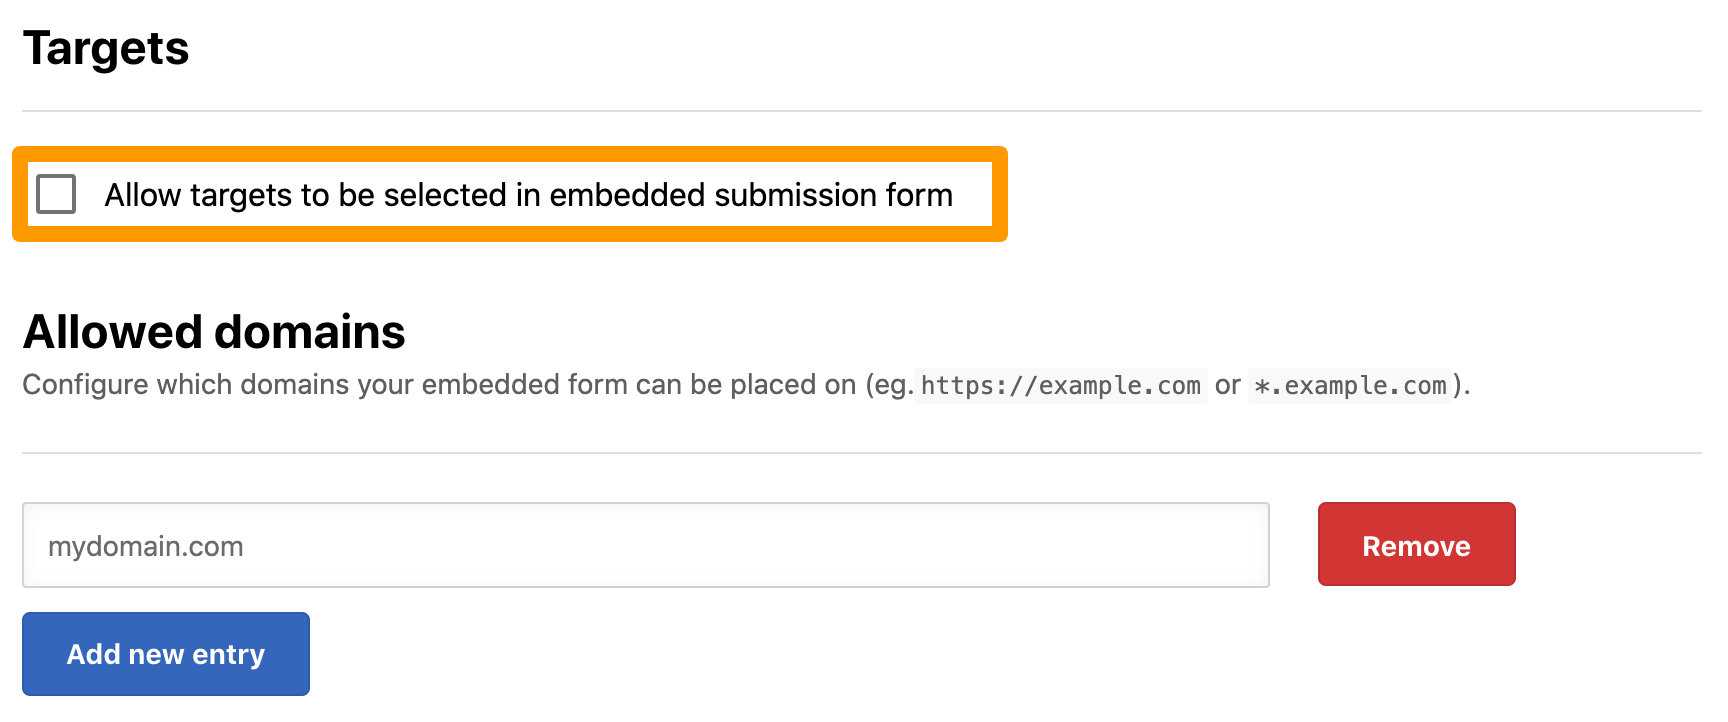Viewport: 1728px width, 722px height.
Task: Select the Allowed domains heading
Action: 214,332
